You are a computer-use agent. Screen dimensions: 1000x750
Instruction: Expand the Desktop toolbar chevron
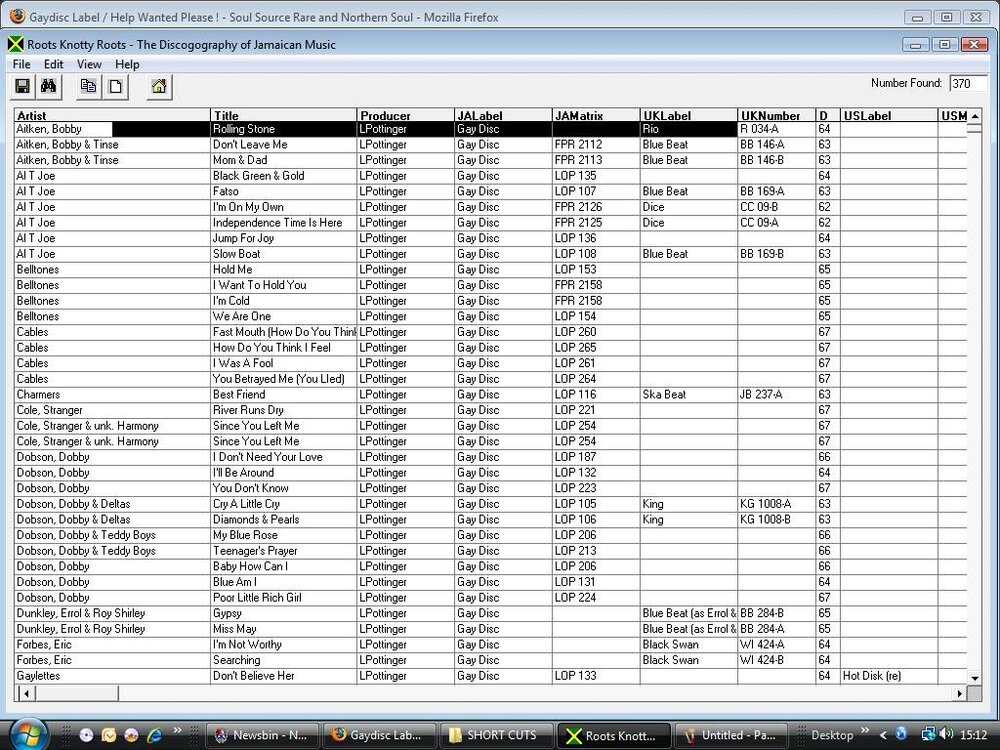click(x=865, y=731)
